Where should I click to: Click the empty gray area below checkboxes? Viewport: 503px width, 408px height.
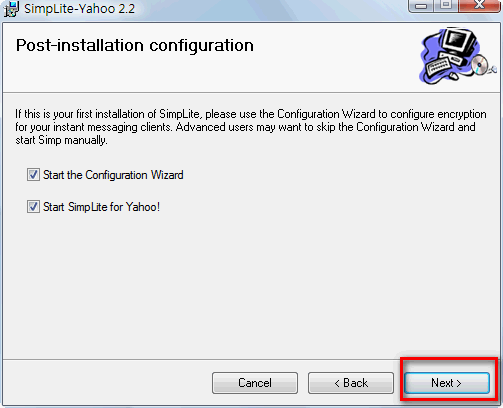coord(251,287)
